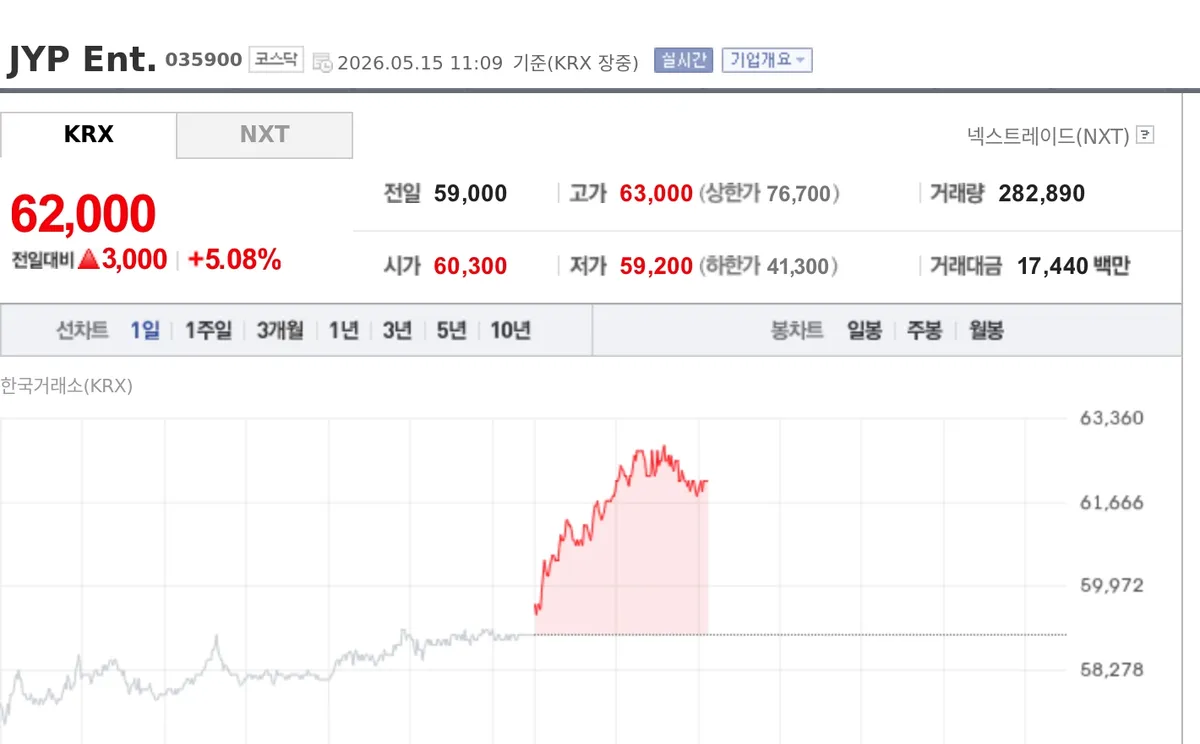Open the 주봉 weekly candle chart
The height and width of the screenshot is (744, 1200).
click(925, 331)
